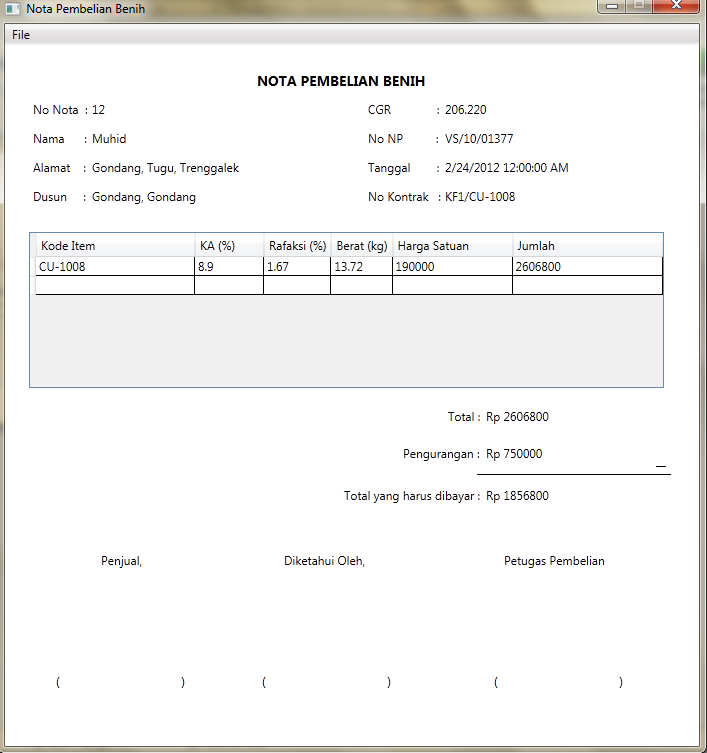Click the KA (%) column header
The width and height of the screenshot is (707, 753).
[x=229, y=246]
